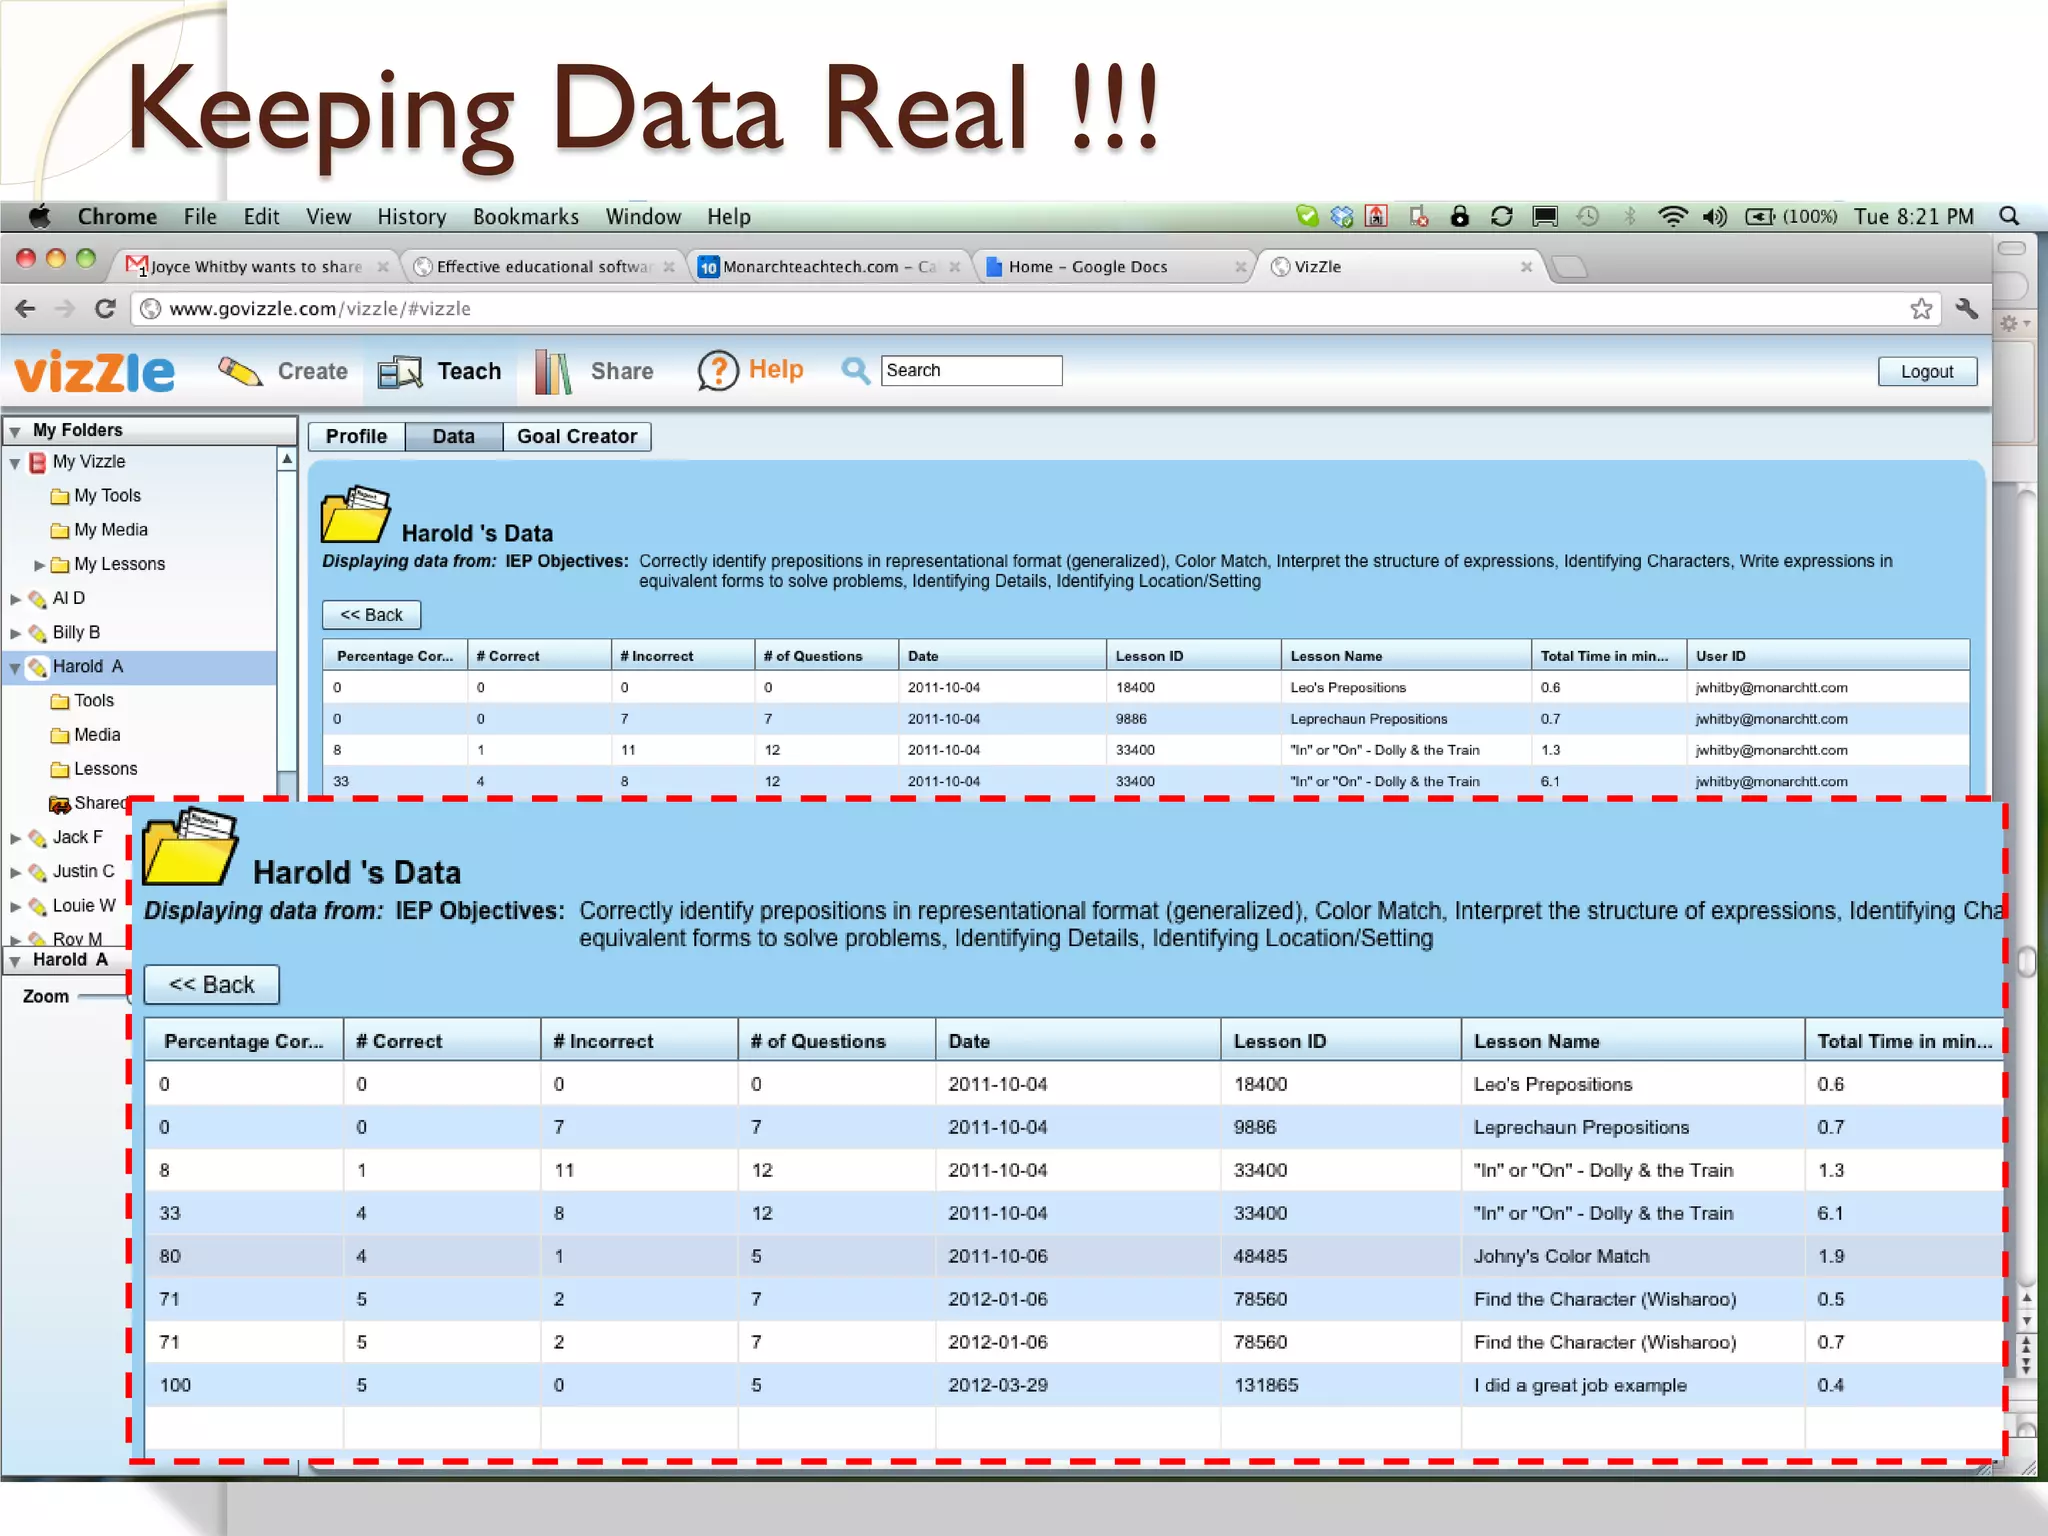Click the Logout button
Image resolution: width=2048 pixels, height=1536 pixels.
click(1927, 372)
